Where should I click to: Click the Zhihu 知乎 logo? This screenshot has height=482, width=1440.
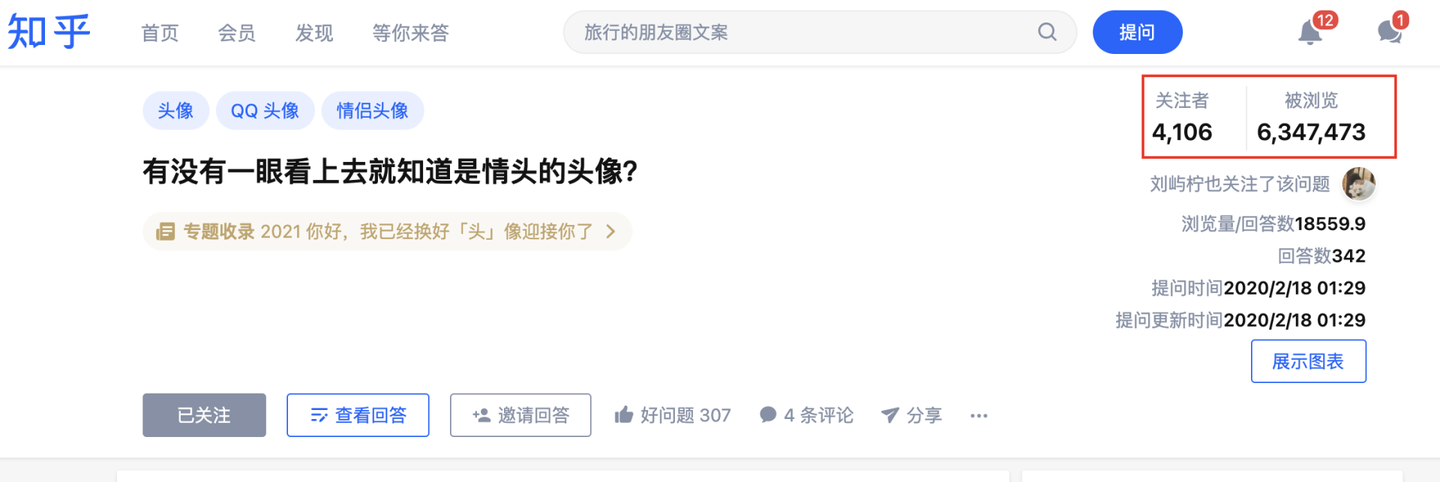[49, 32]
